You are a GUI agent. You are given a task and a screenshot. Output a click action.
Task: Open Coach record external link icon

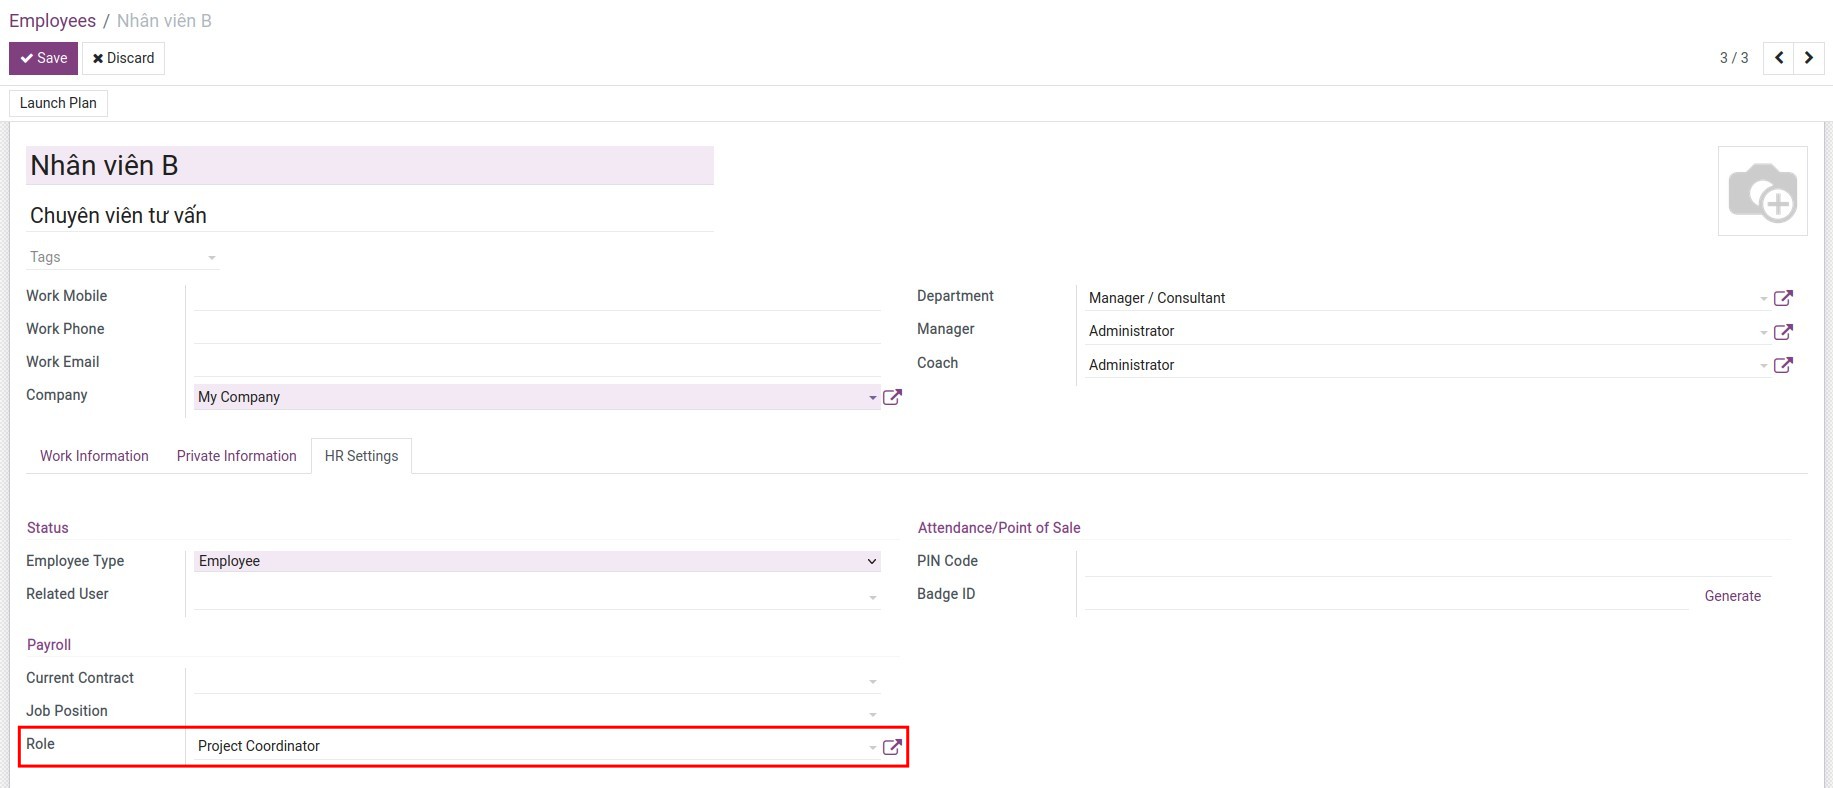coord(1783,365)
